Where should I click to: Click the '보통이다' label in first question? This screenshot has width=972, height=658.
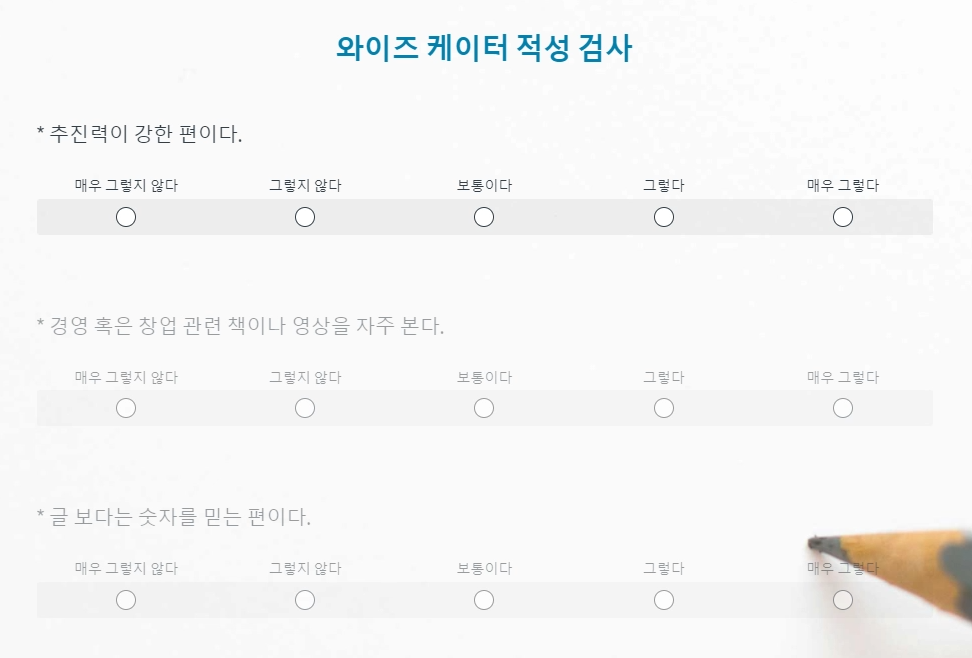[x=484, y=185]
